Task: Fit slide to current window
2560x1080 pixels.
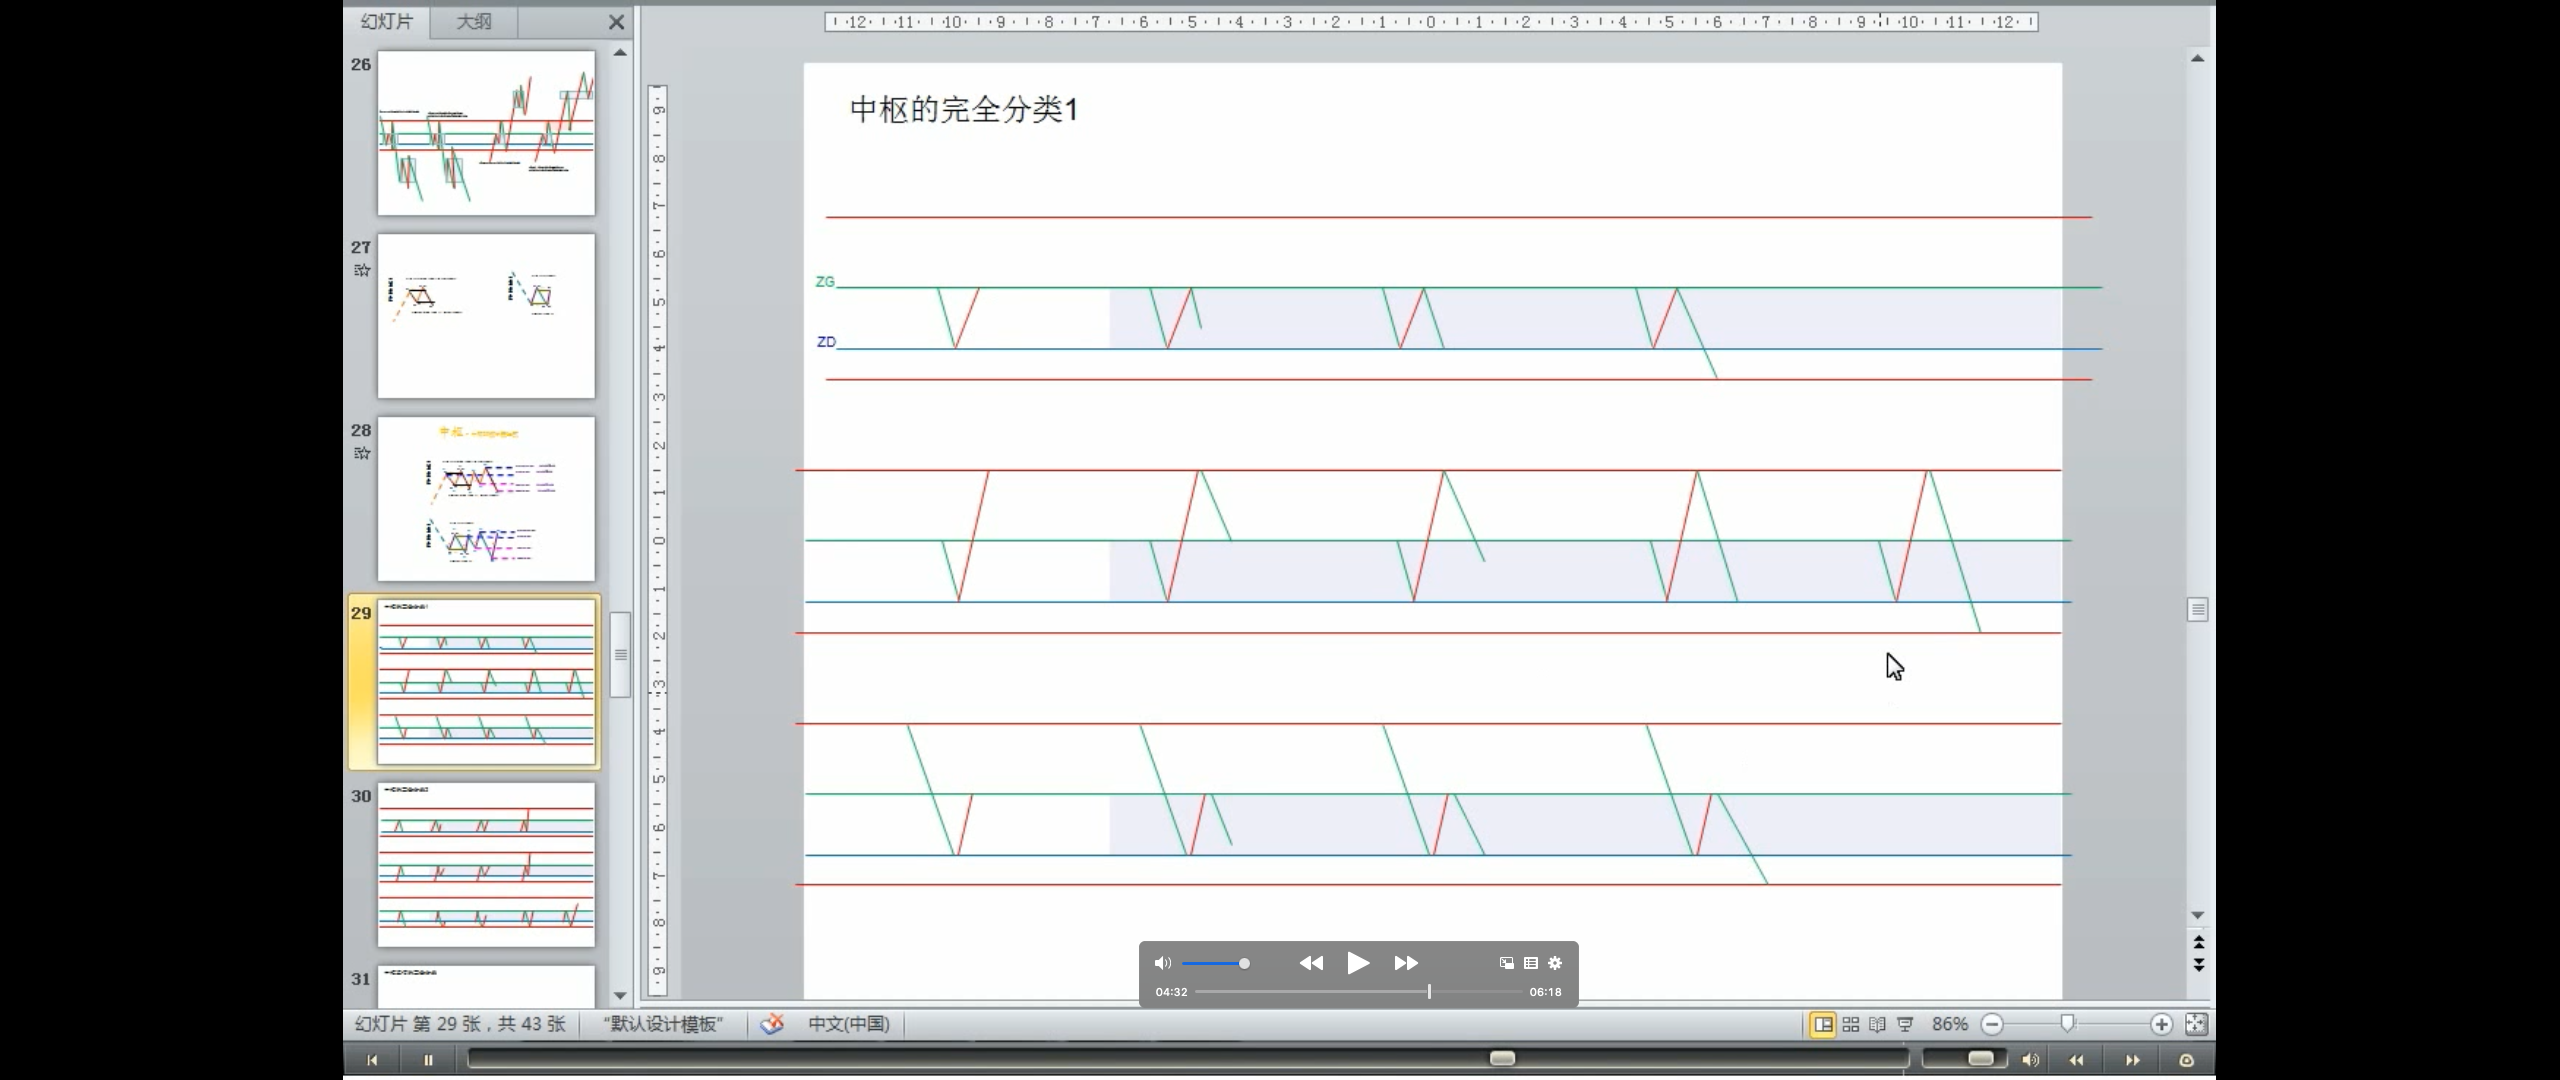Action: tap(2196, 1024)
